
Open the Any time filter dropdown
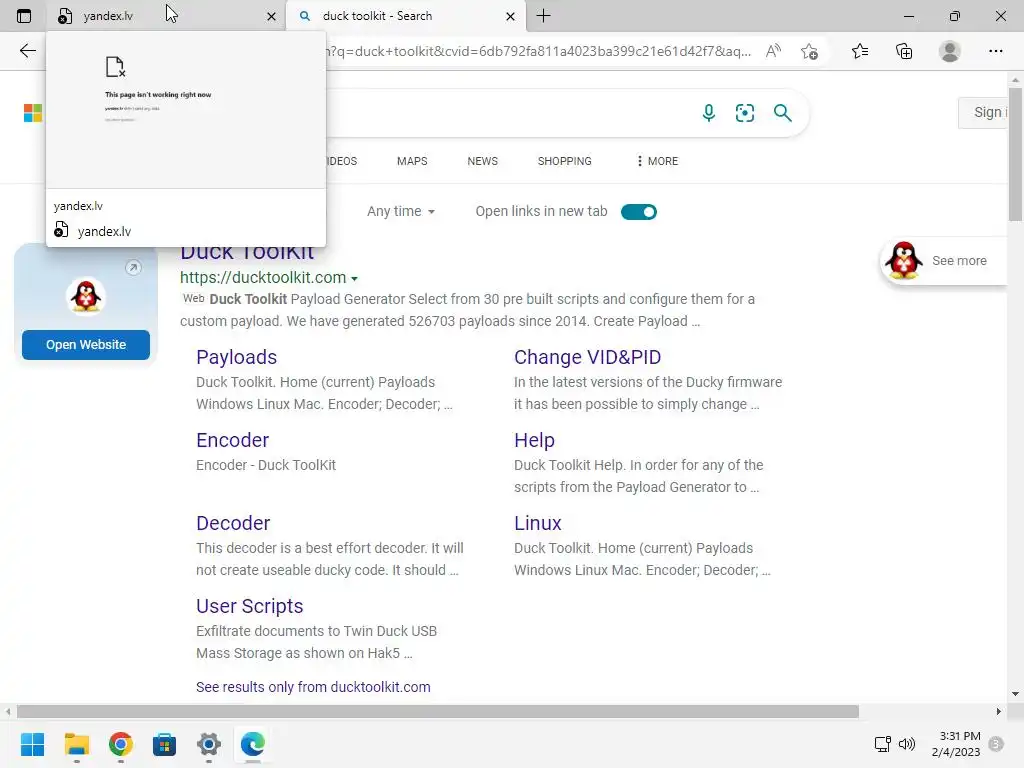(401, 212)
